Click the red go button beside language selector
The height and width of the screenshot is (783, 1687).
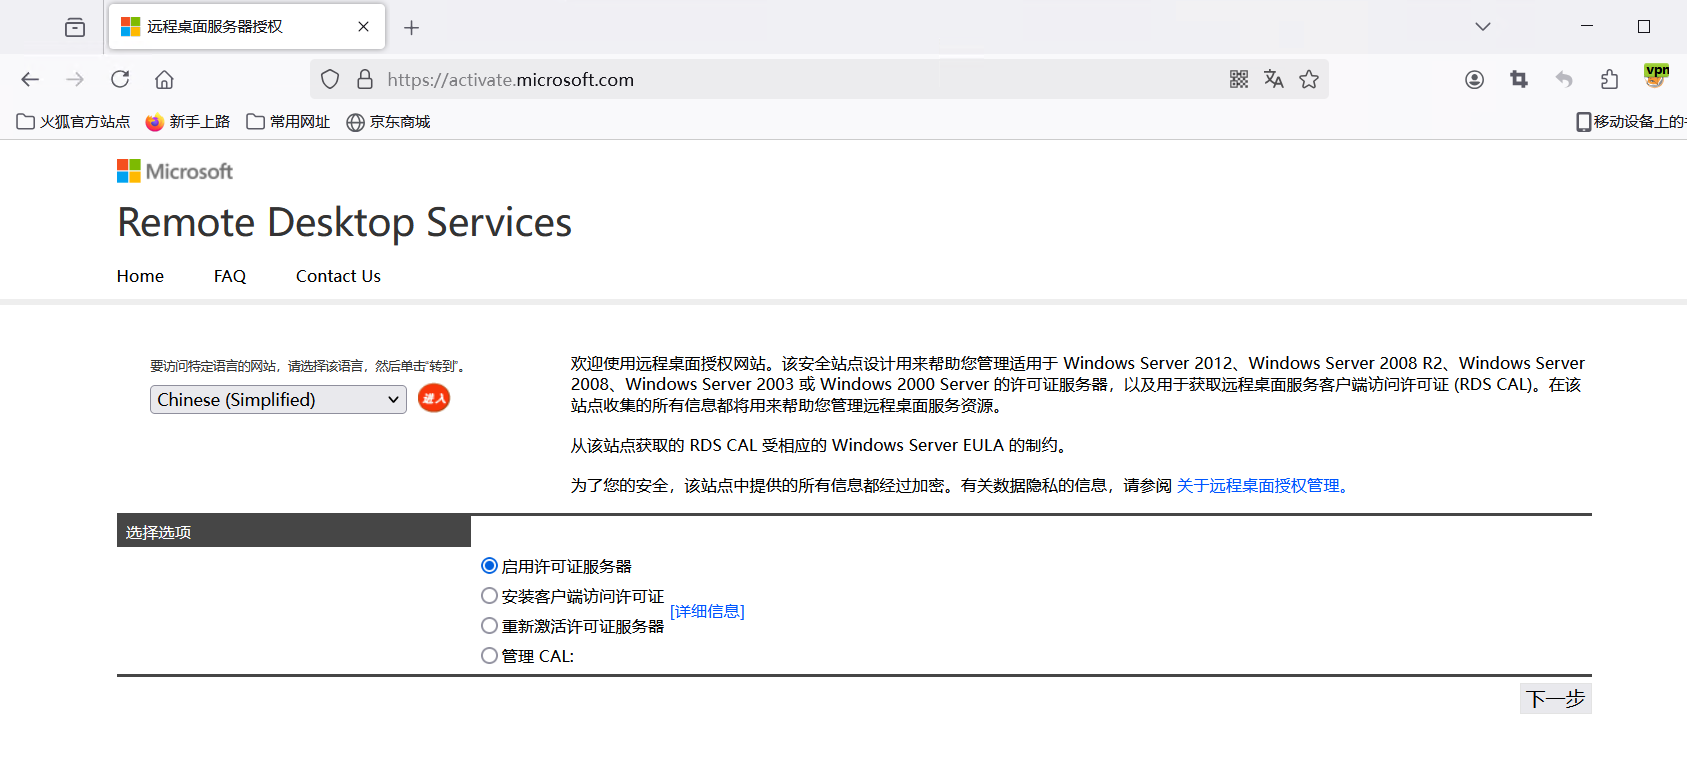[433, 398]
